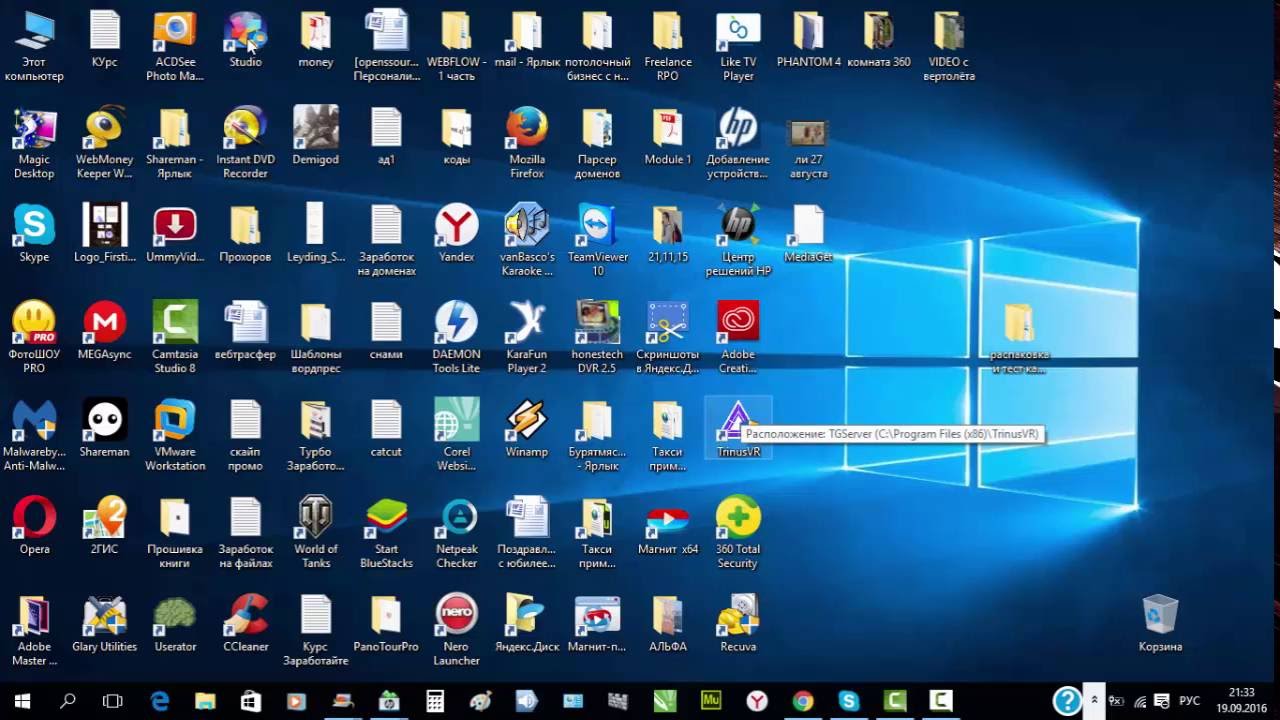Viewport: 1280px width, 720px height.
Task: Launch the 2ГИС desktop shortcut
Action: [x=104, y=526]
